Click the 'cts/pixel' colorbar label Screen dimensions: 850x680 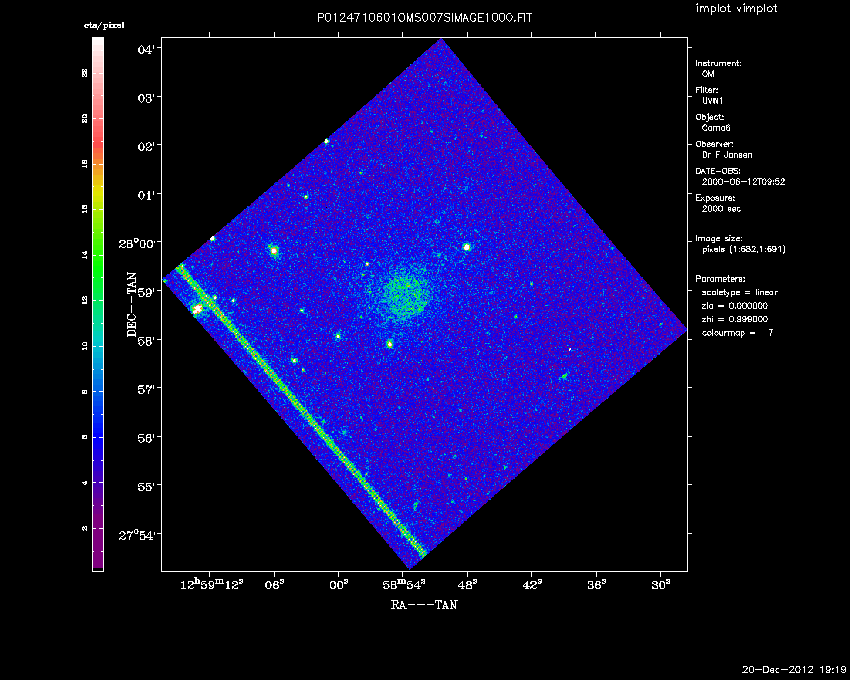click(104, 25)
